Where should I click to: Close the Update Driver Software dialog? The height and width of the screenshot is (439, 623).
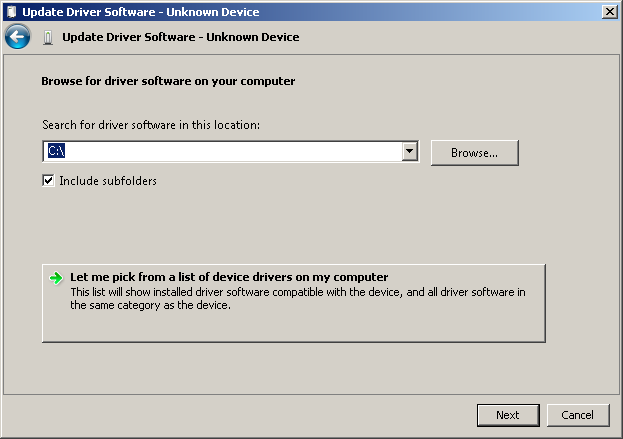[x=610, y=12]
